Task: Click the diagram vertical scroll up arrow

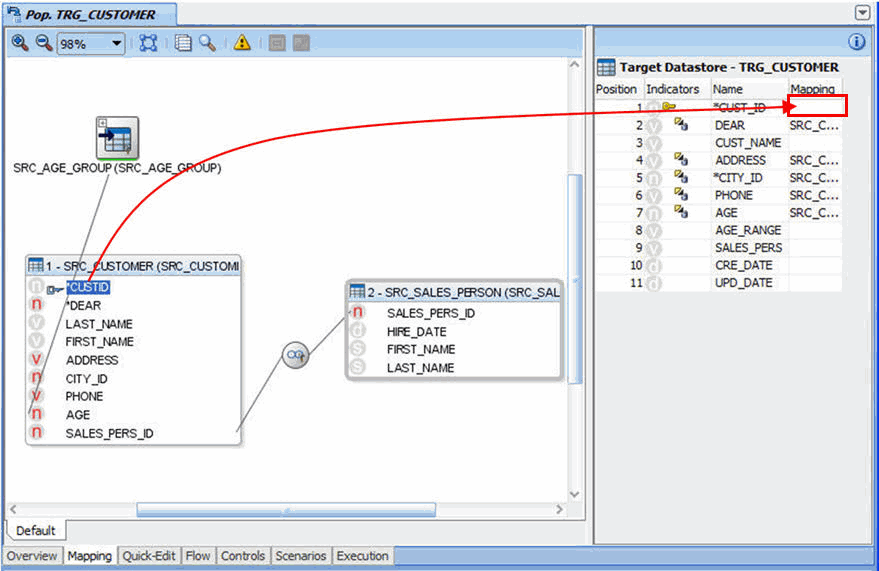Action: pos(574,64)
